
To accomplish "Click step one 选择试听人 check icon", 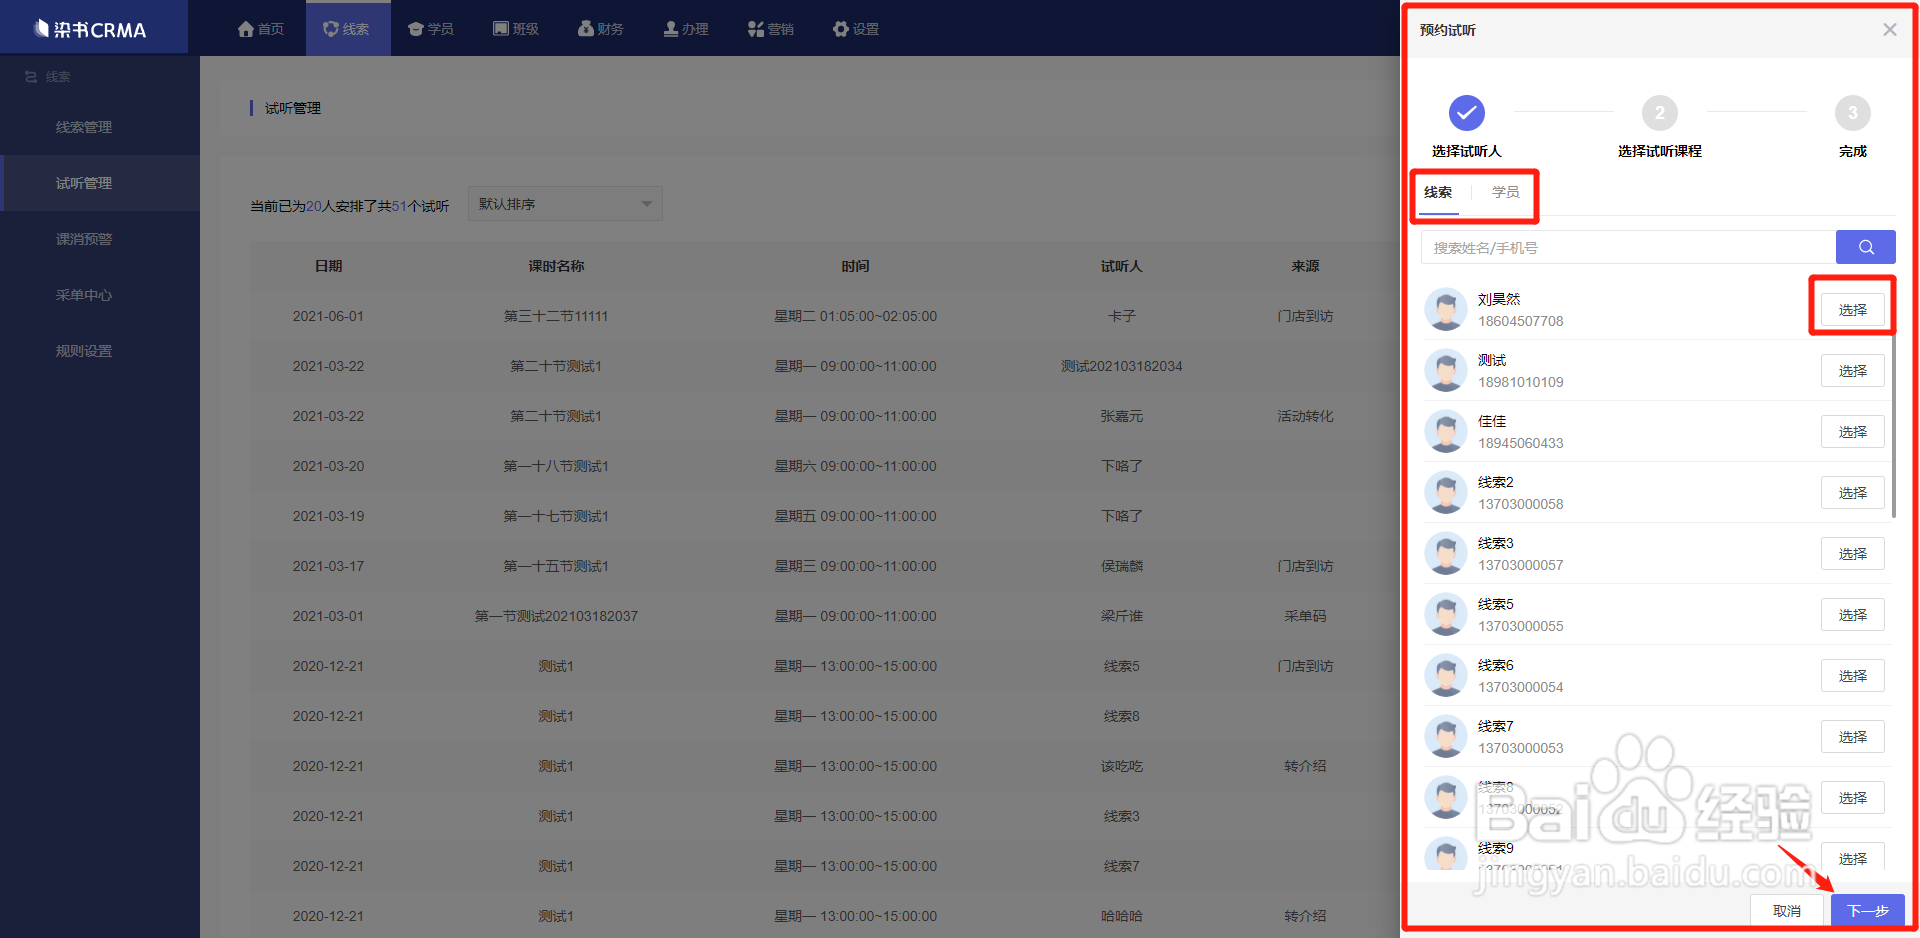I will [x=1467, y=113].
